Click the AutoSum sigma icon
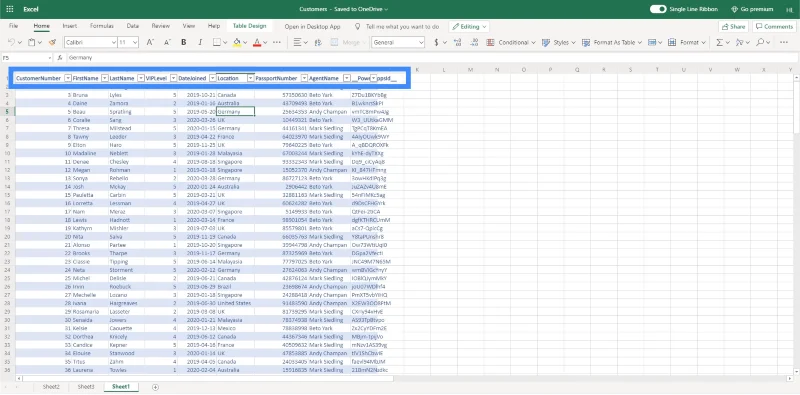The width and height of the screenshot is (800, 395). [x=719, y=42]
